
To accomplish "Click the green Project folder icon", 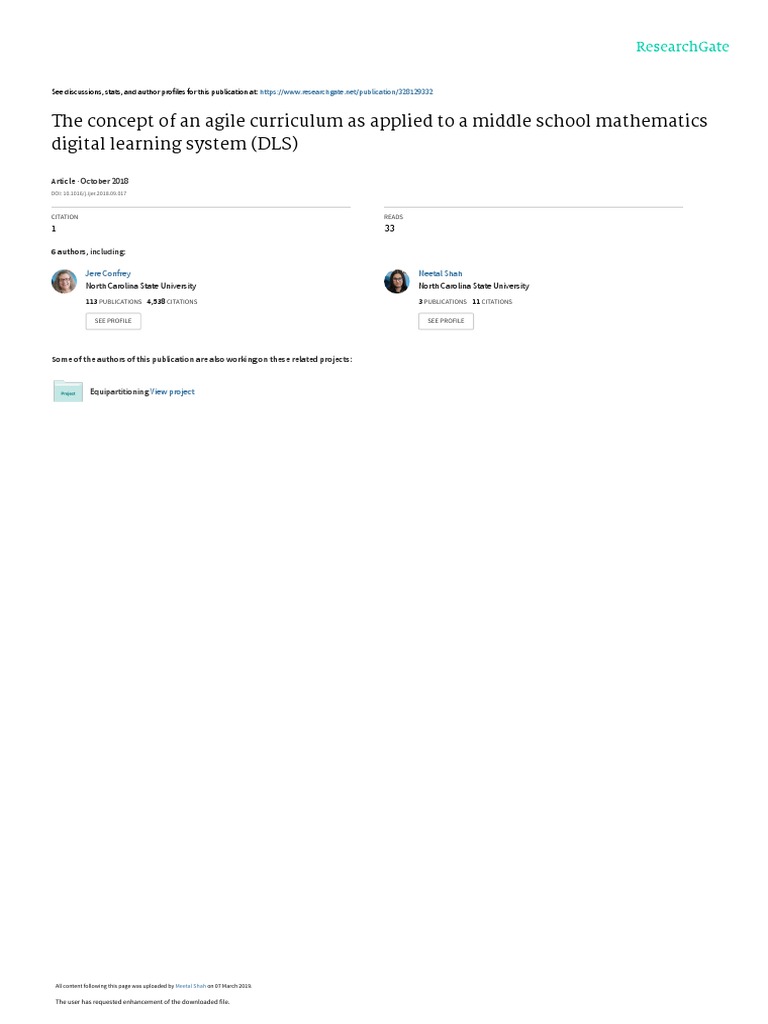I will [x=68, y=391].
